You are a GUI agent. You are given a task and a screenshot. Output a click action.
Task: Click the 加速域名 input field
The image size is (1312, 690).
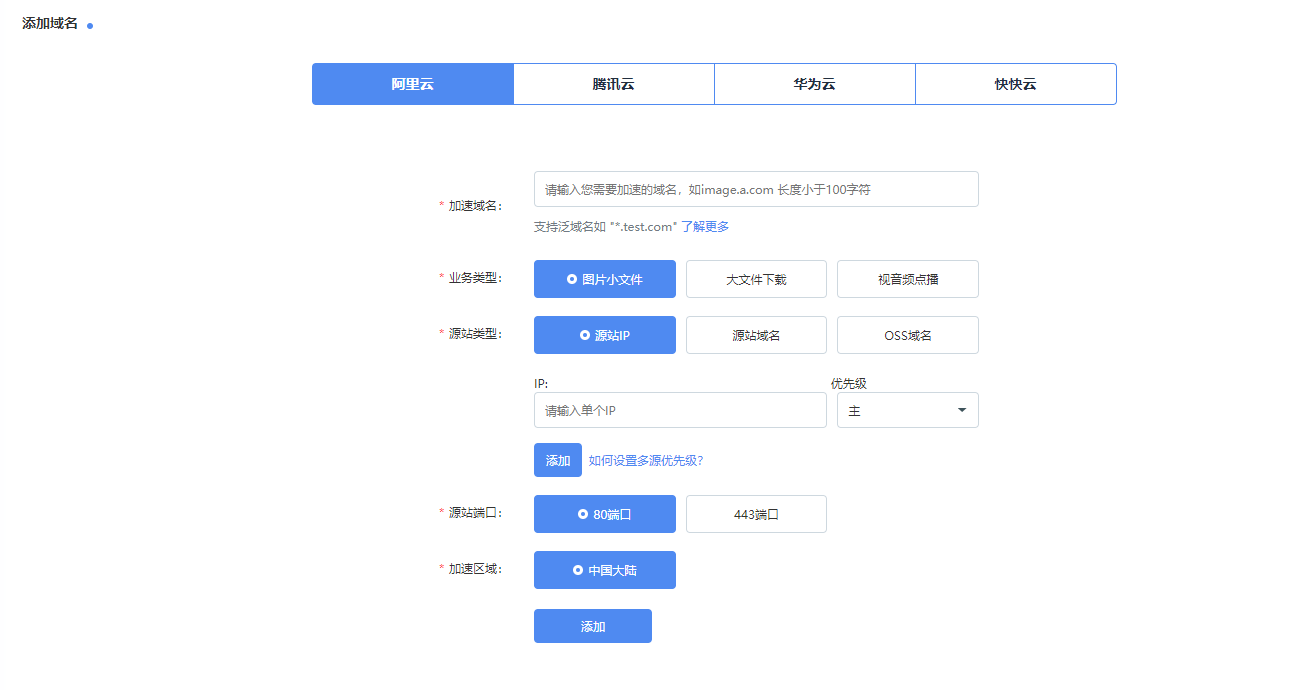click(x=755, y=189)
